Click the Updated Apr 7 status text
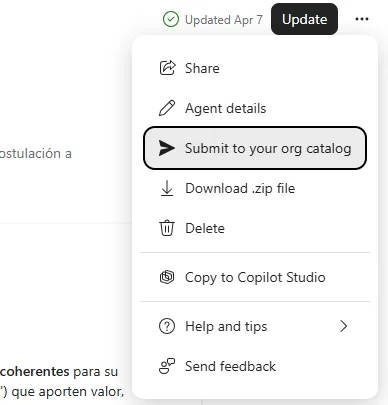Viewport: 388px width, 405px height. [x=224, y=20]
